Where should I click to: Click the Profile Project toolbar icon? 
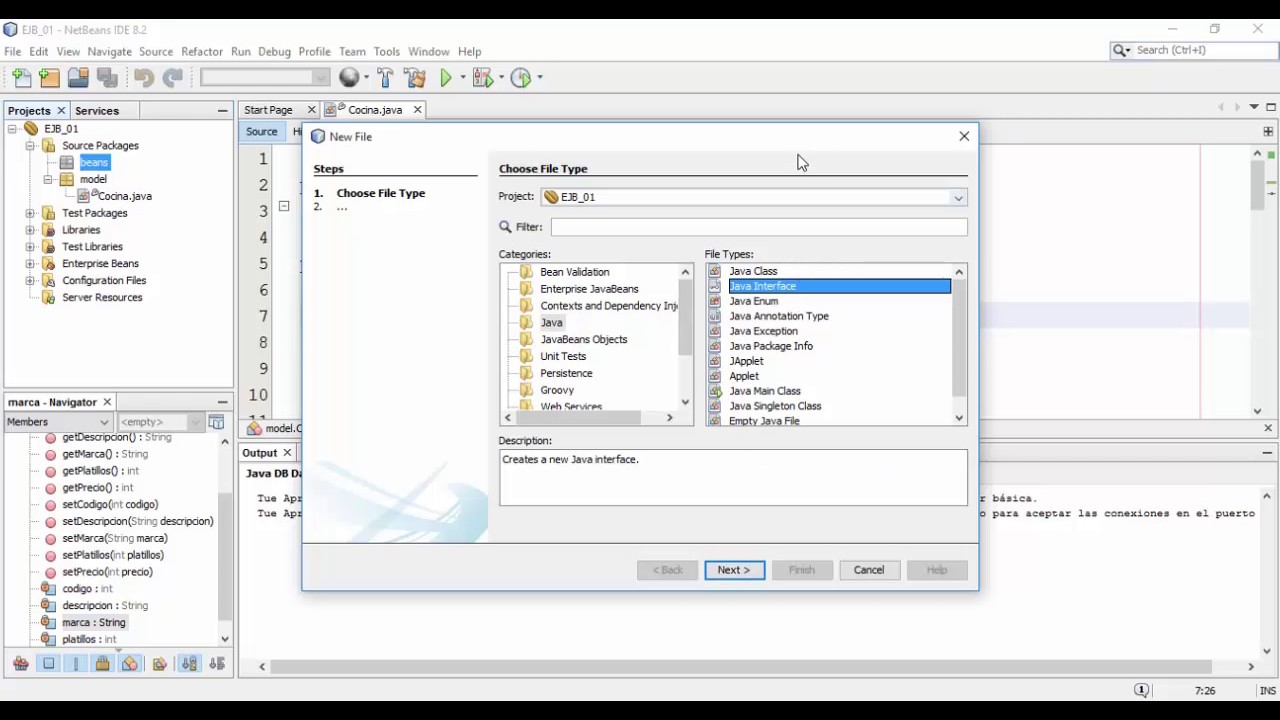click(521, 78)
